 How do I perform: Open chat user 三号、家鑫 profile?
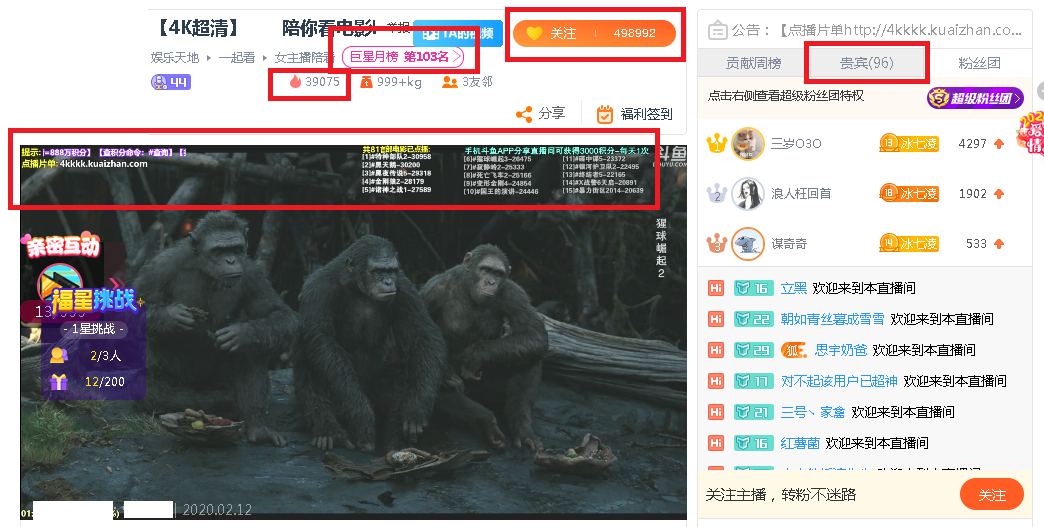pyautogui.click(x=813, y=412)
